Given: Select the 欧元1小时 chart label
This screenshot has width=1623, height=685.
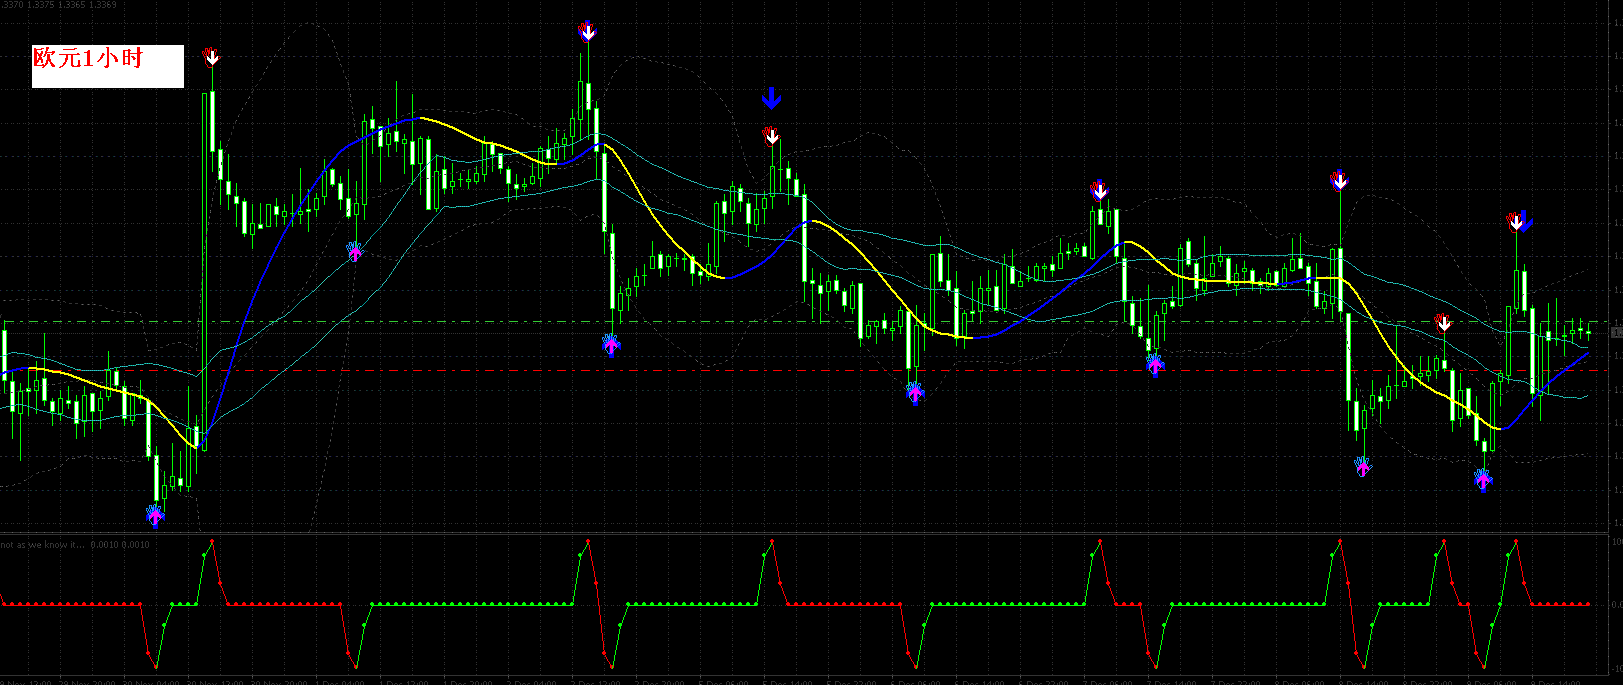Looking at the screenshot, I should pos(108,66).
